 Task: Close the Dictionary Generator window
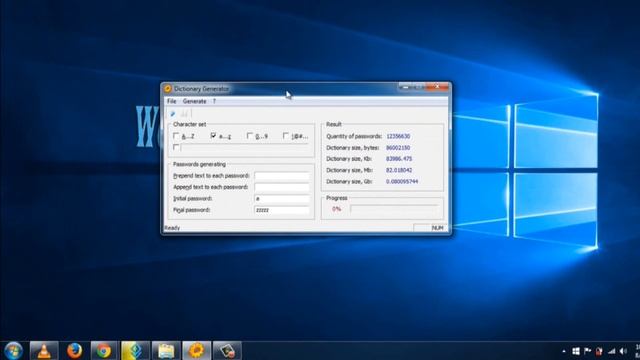(437, 87)
